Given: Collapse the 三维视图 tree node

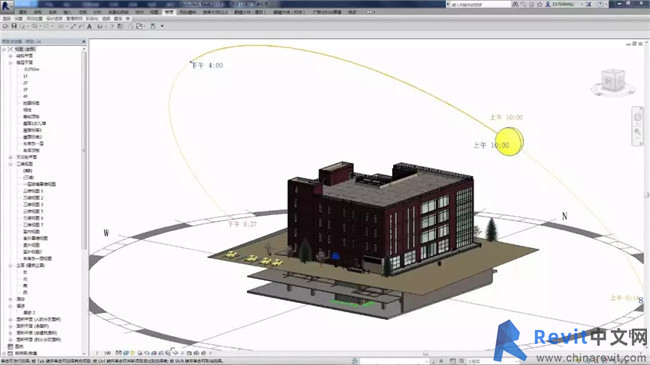Looking at the screenshot, I should 11,164.
